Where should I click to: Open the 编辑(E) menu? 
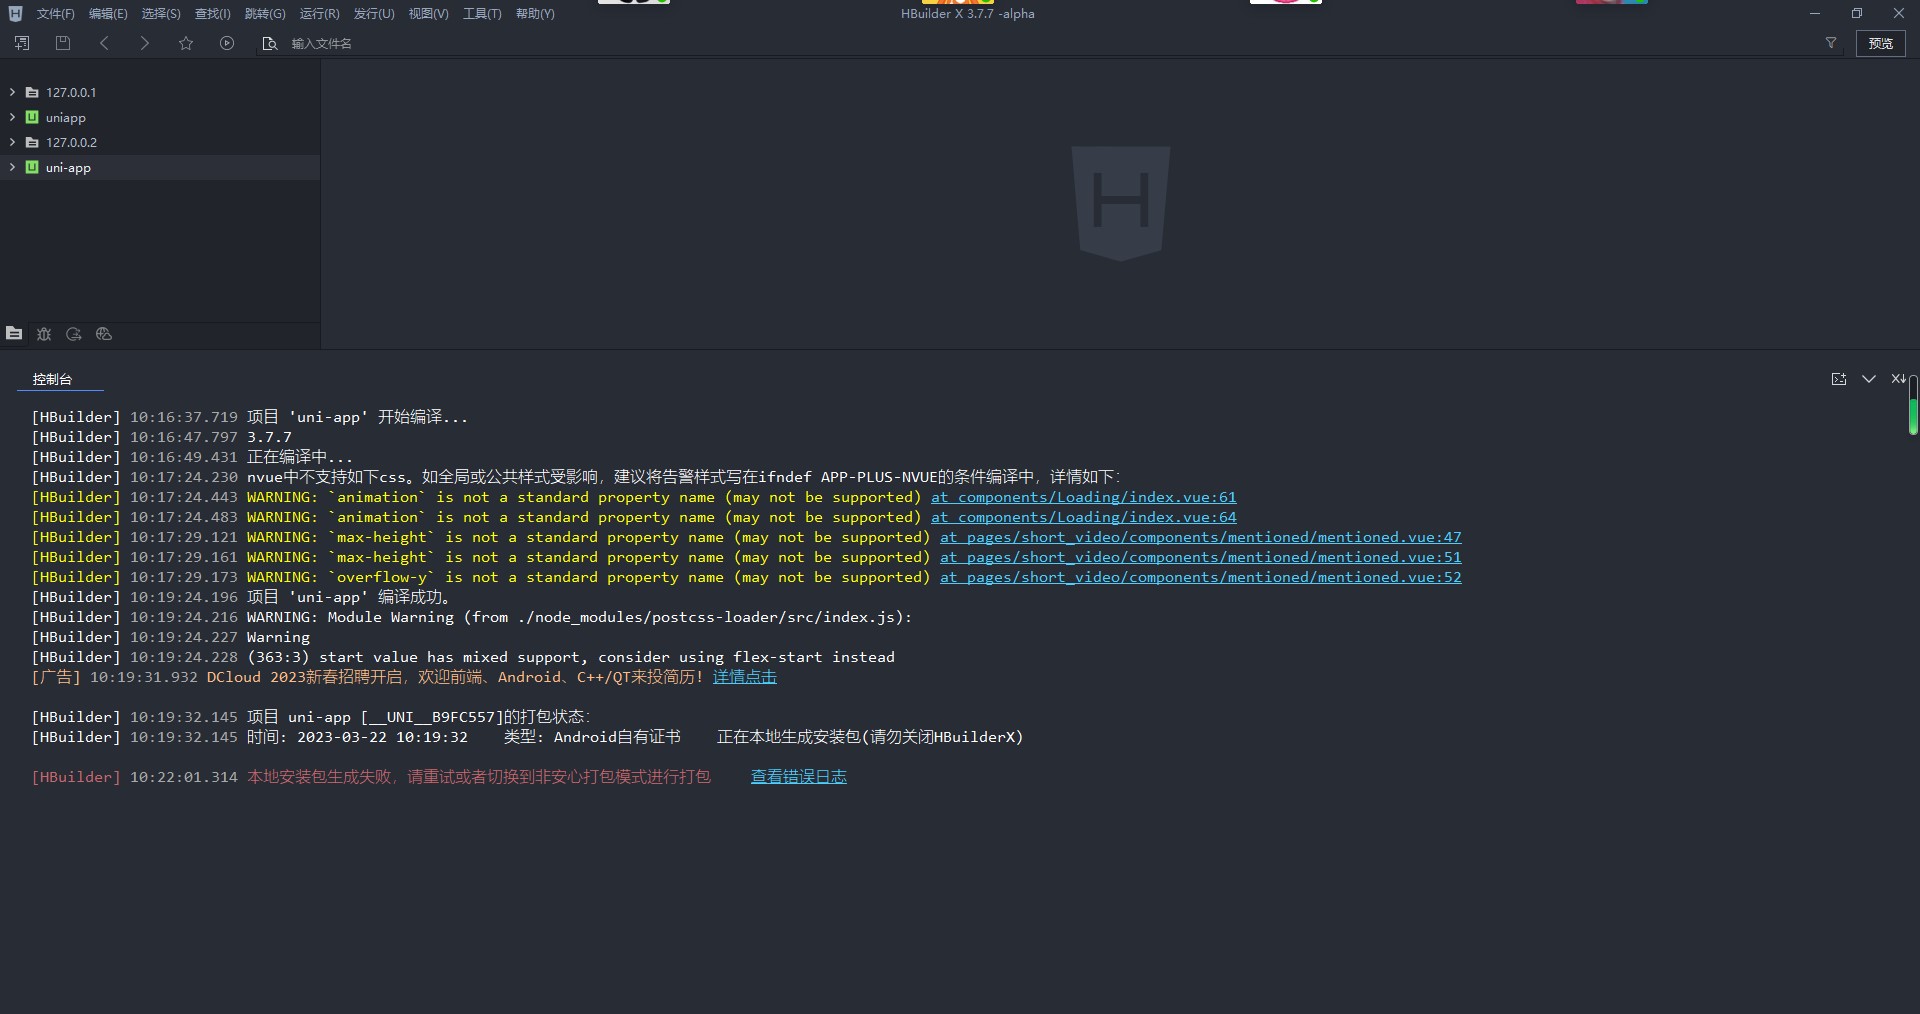click(108, 14)
